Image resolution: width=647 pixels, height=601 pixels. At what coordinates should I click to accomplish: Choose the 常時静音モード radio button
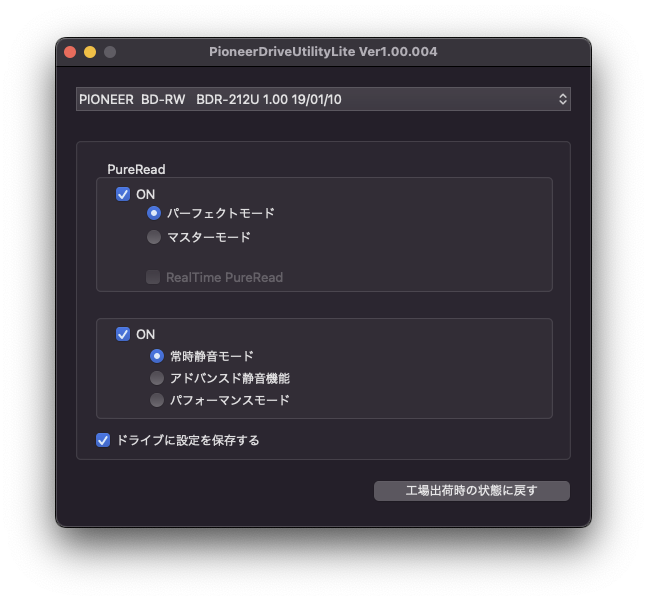click(157, 356)
